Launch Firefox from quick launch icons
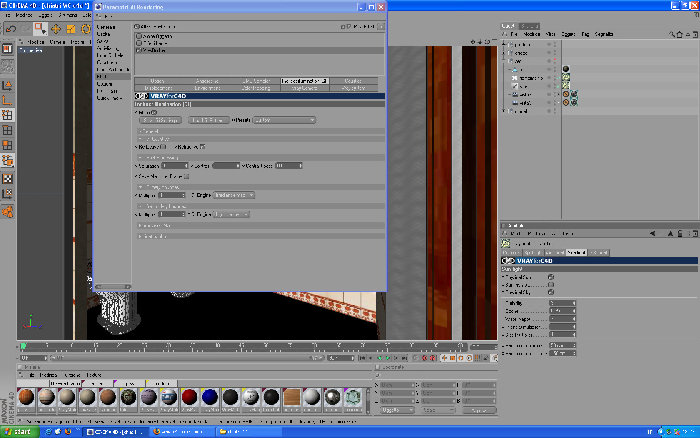Viewport: 700px width, 438px height. click(67, 432)
